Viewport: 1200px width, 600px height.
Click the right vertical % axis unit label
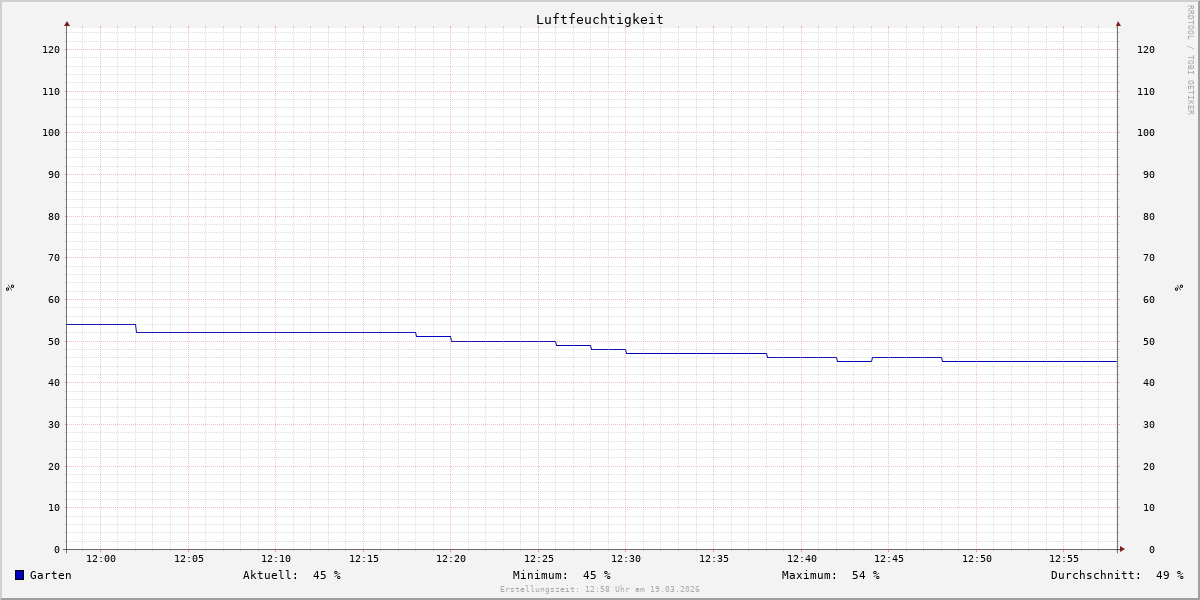pyautogui.click(x=1179, y=287)
